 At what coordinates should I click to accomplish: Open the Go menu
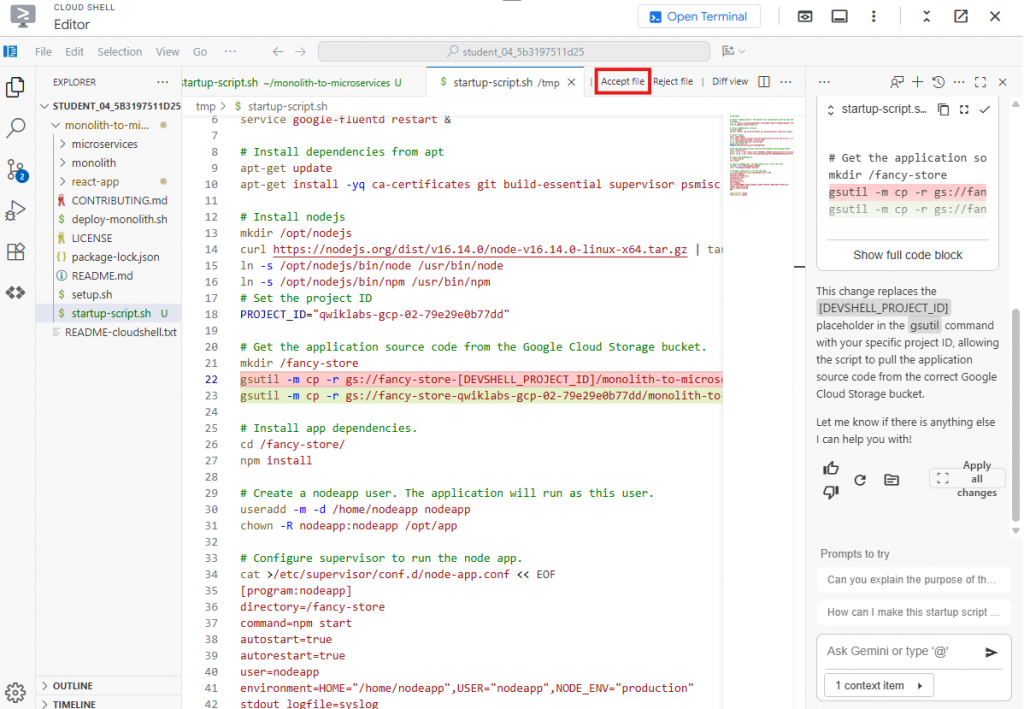(200, 52)
